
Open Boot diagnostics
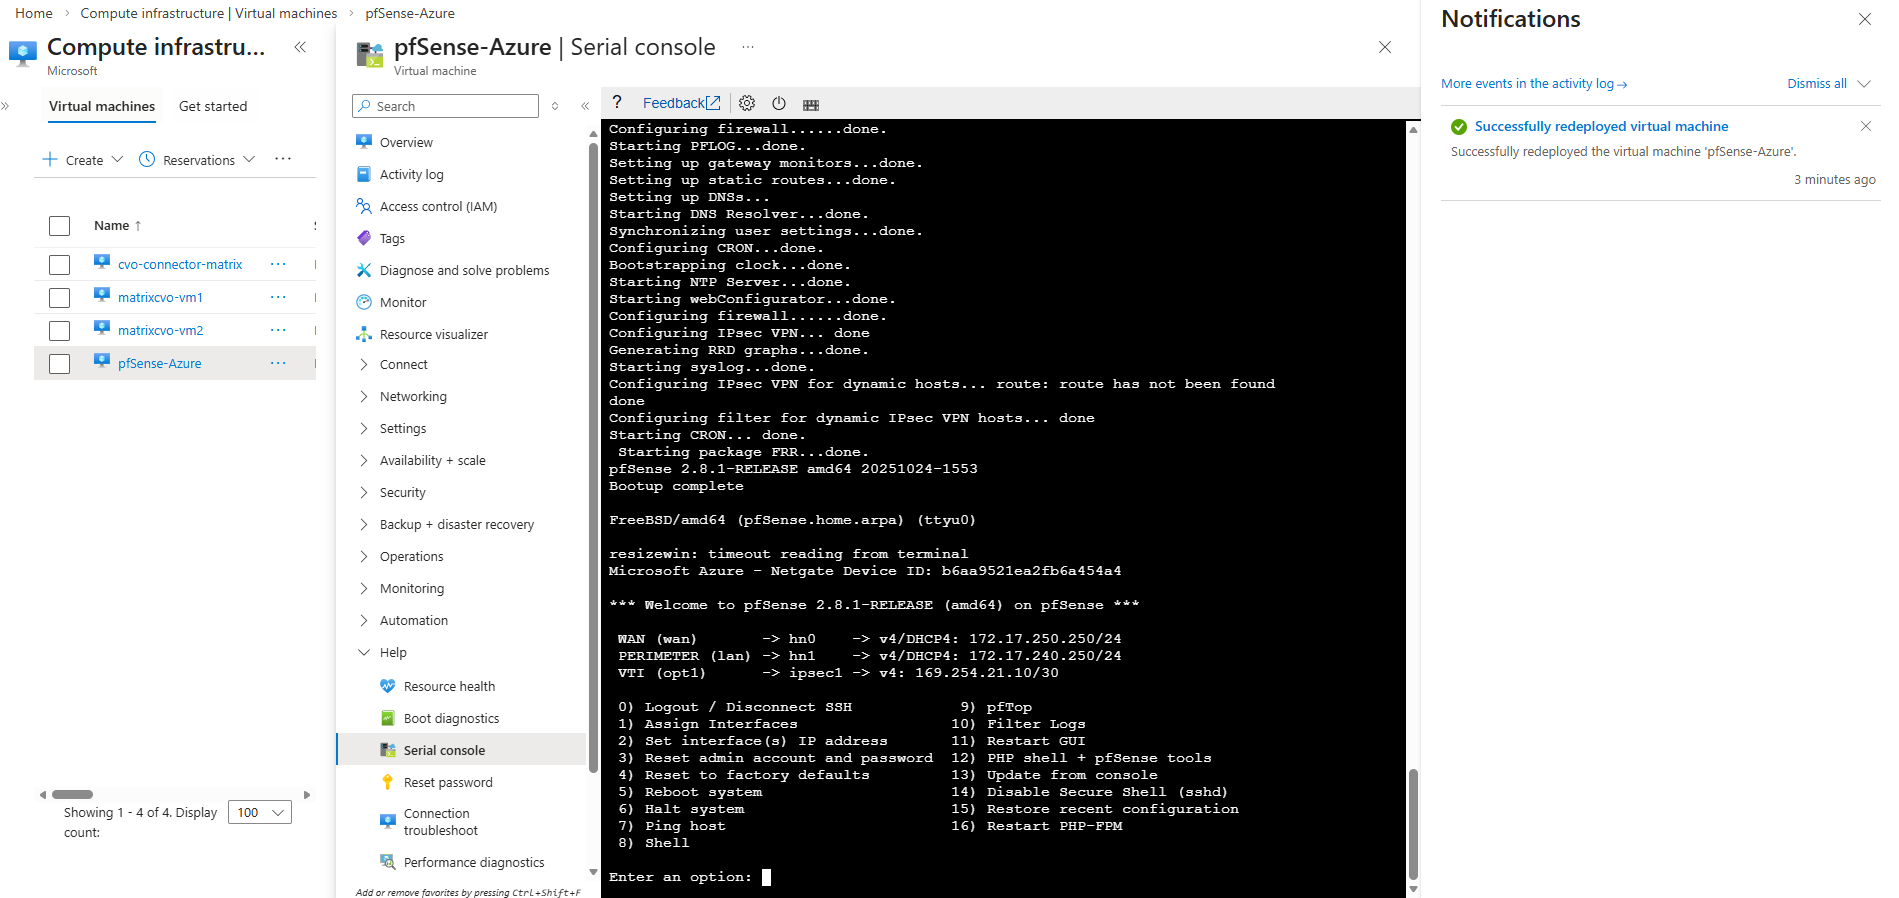pyautogui.click(x=451, y=718)
